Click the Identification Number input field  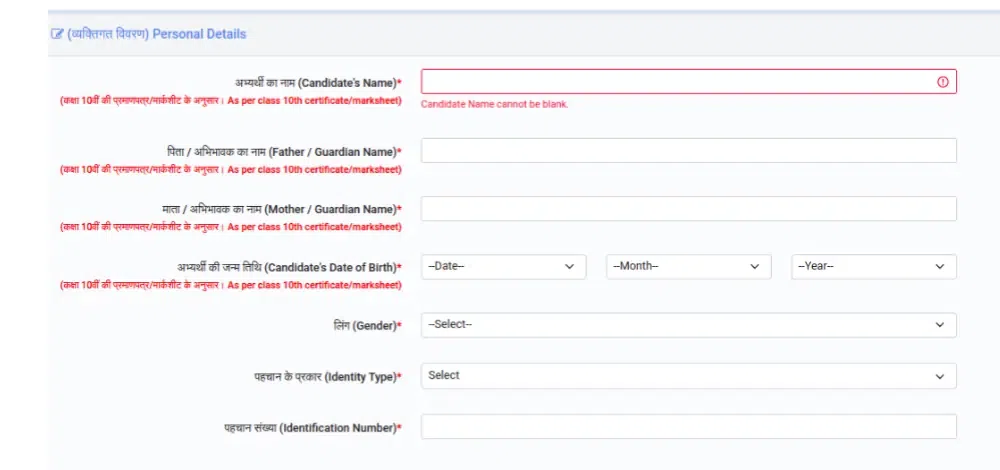(688, 427)
